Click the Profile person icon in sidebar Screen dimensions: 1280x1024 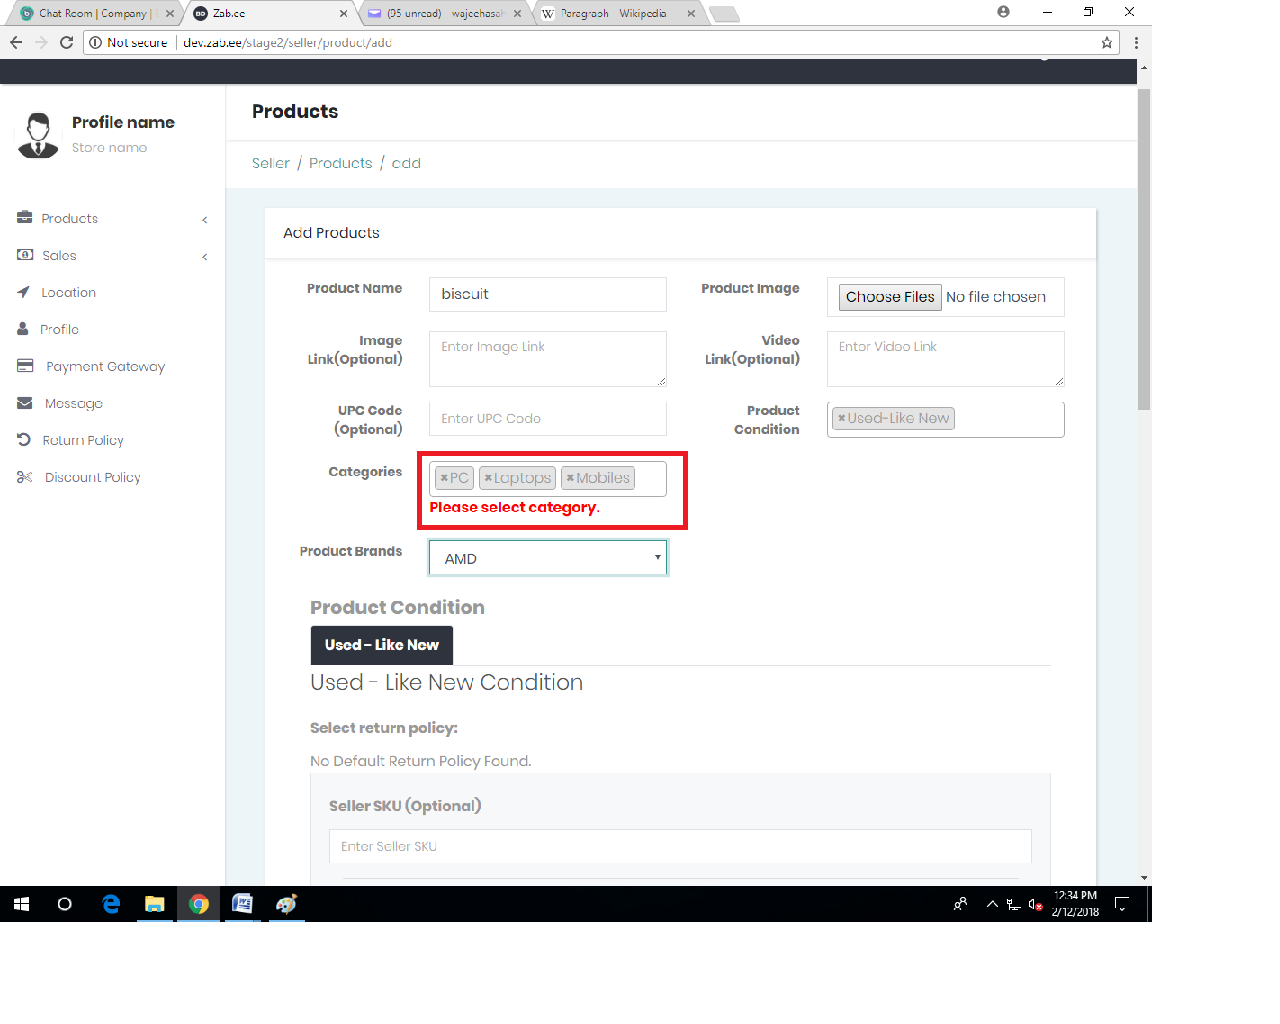[23, 329]
